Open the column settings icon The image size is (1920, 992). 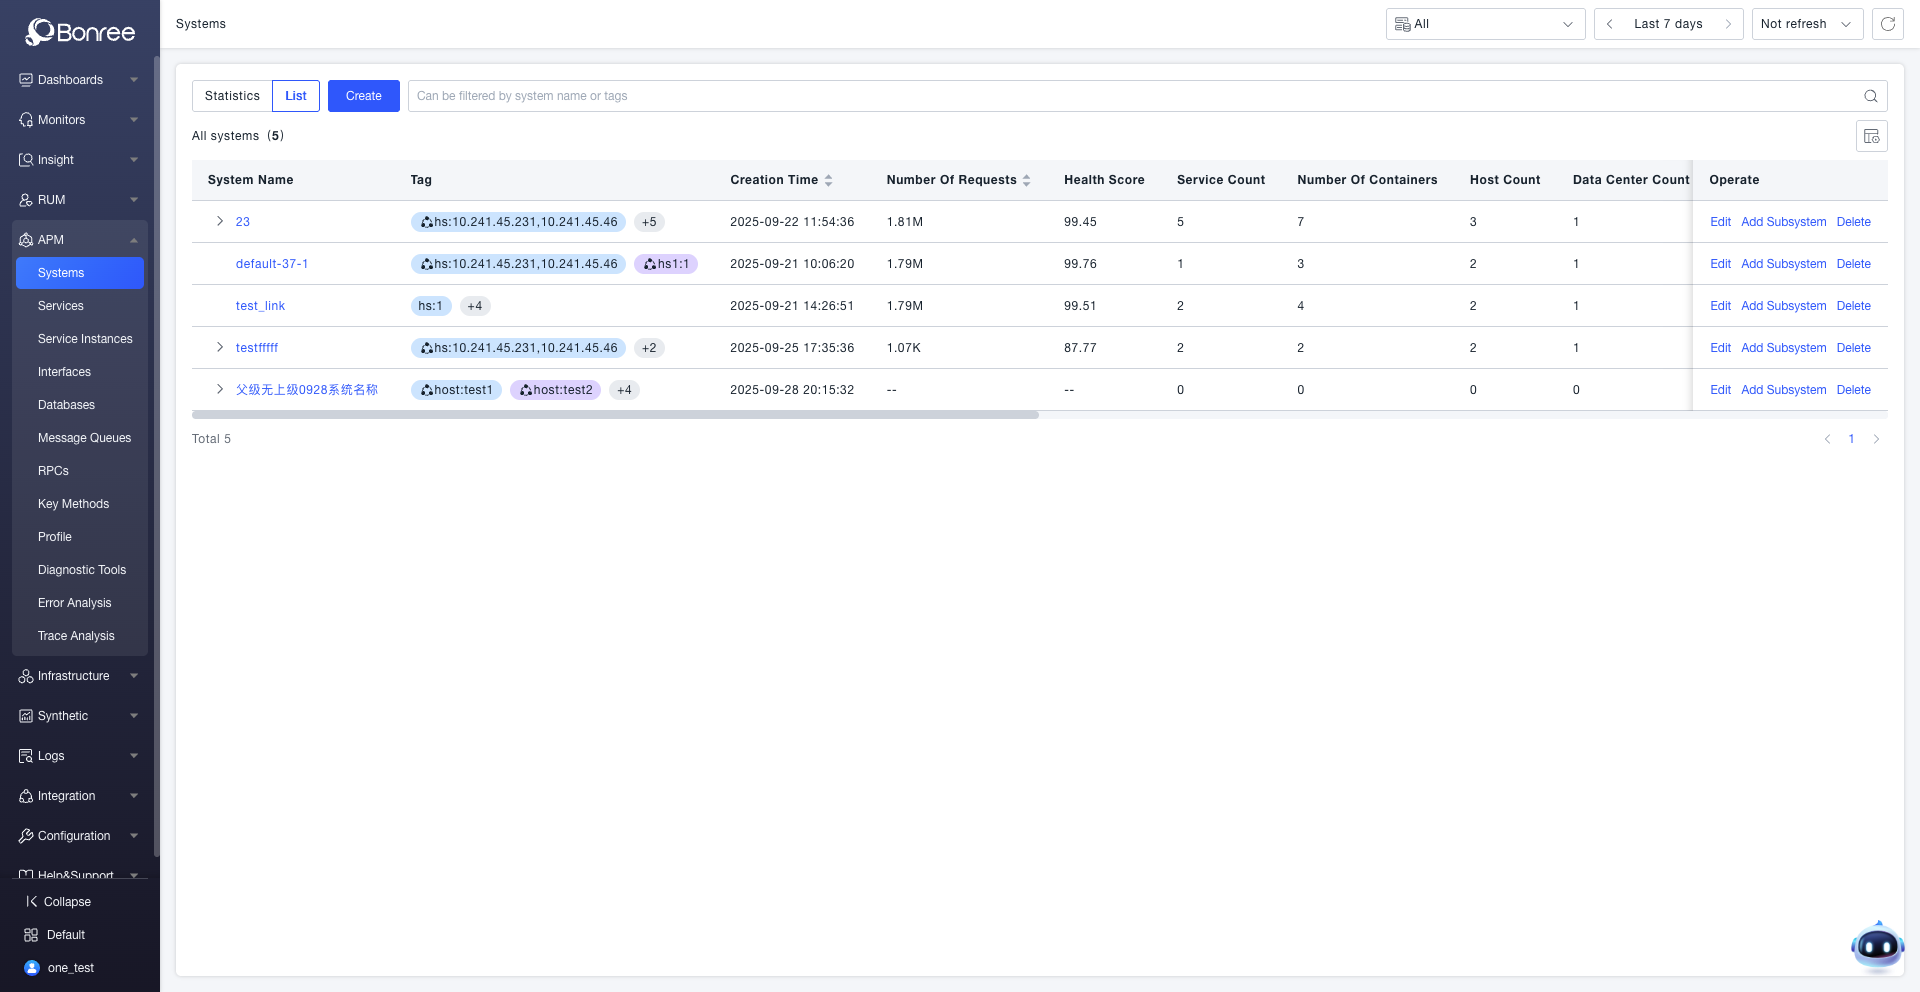[x=1871, y=136]
